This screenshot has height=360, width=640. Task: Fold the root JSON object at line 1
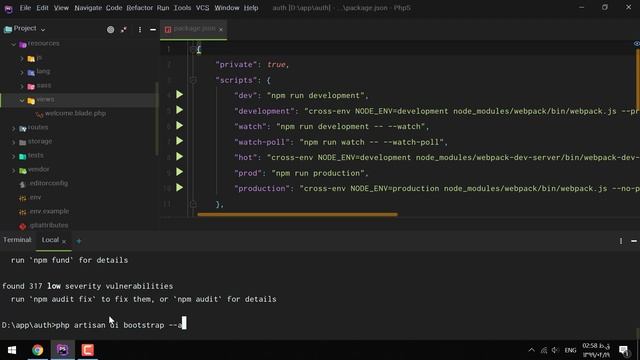click(x=193, y=49)
